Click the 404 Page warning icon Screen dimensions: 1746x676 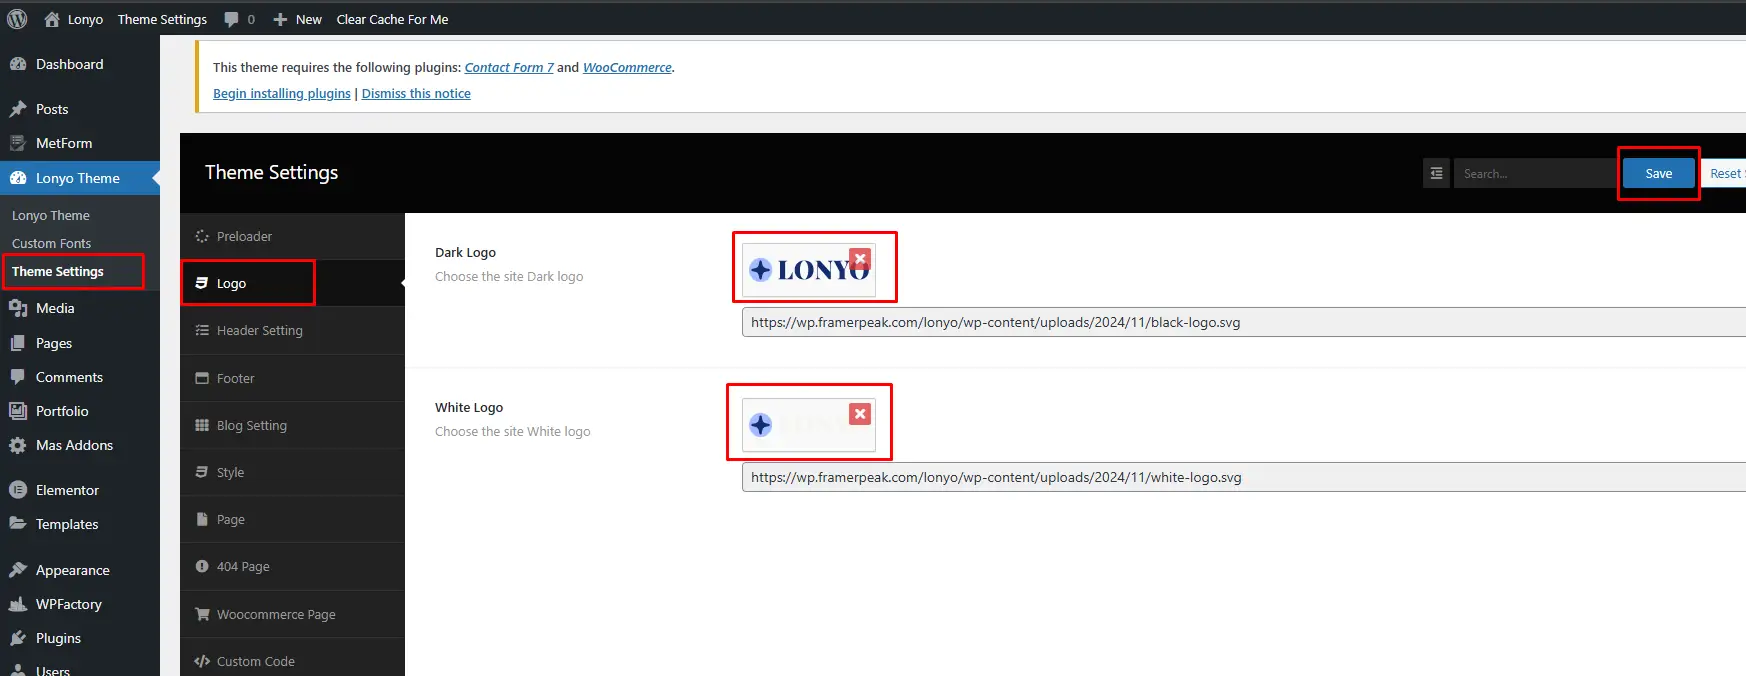click(x=202, y=566)
